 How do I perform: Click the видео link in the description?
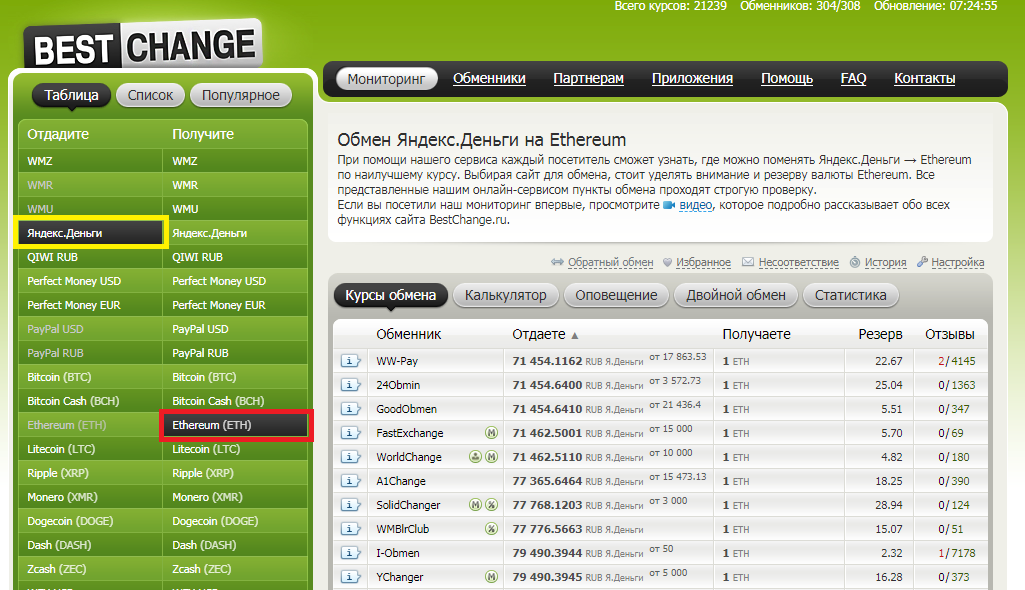696,205
